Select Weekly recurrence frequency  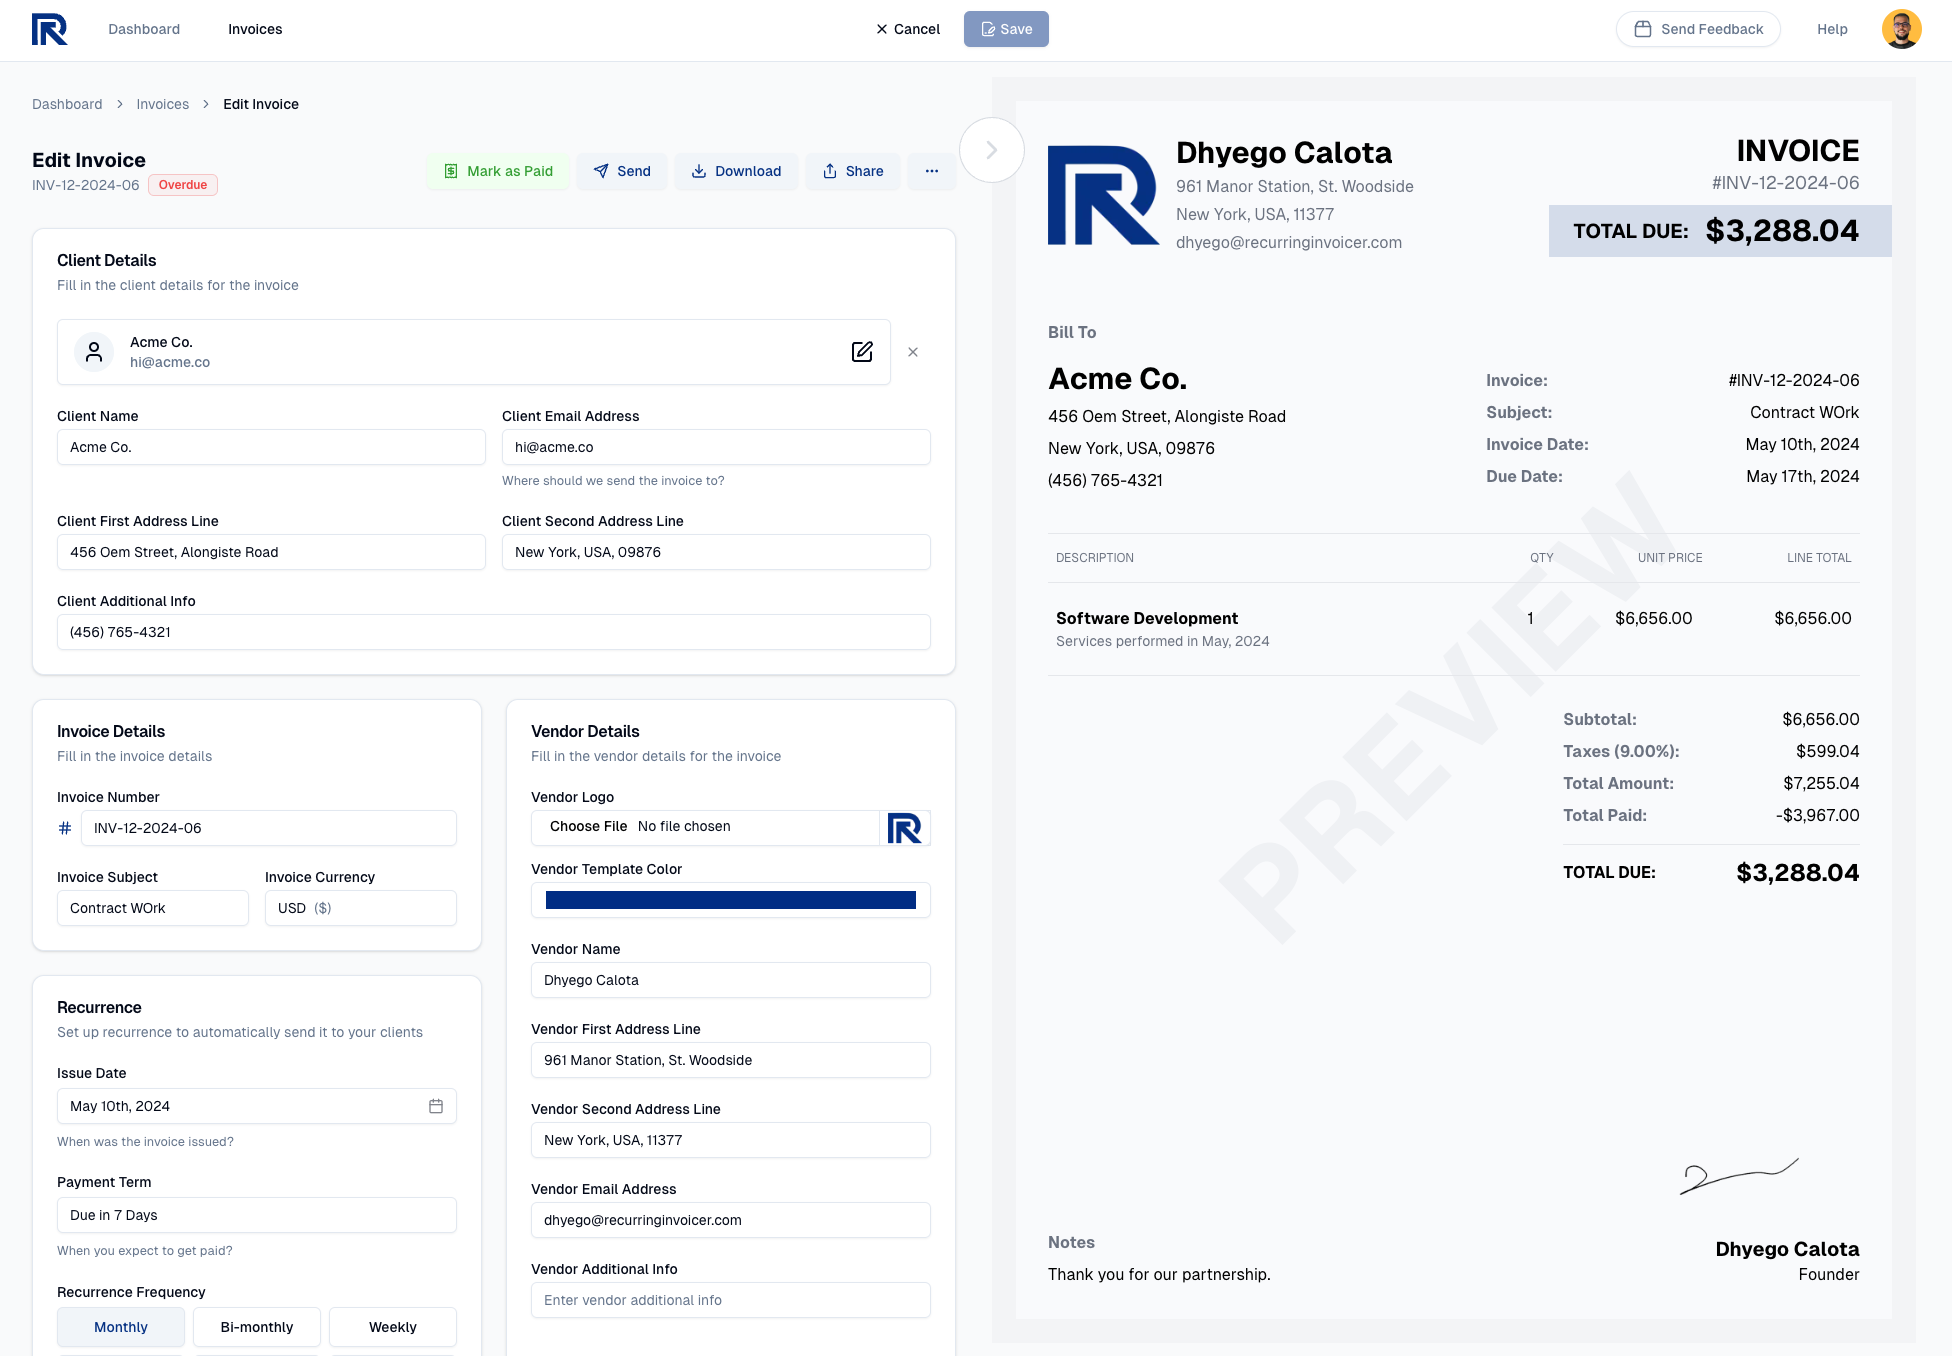point(393,1327)
